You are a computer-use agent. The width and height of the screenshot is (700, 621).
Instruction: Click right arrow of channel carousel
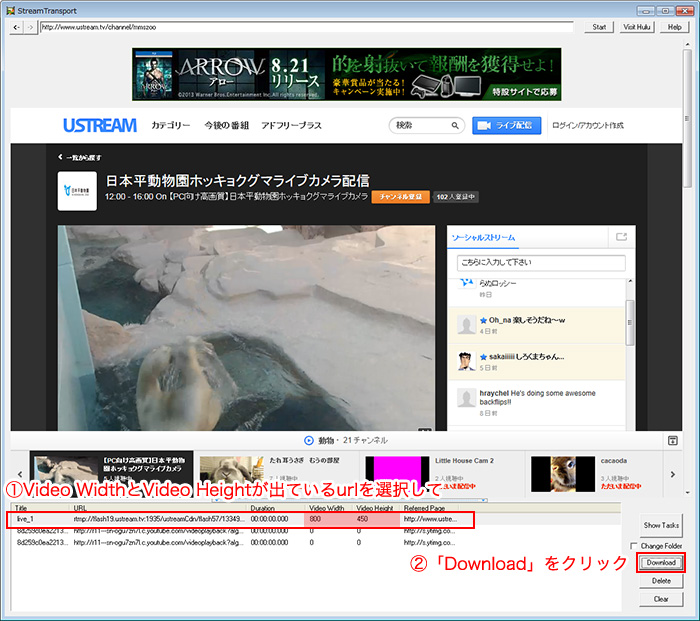pyautogui.click(x=673, y=474)
